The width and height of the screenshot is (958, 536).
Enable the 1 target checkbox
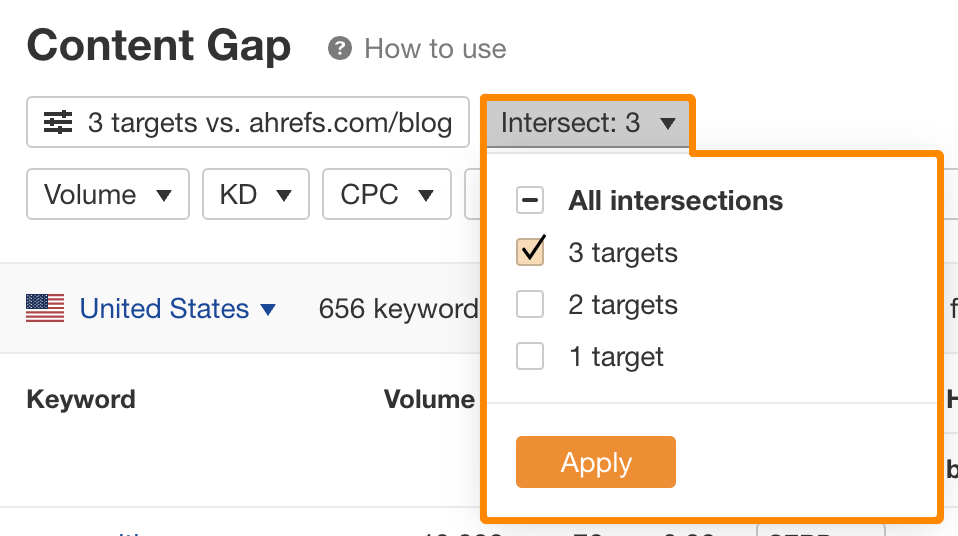[x=530, y=357]
